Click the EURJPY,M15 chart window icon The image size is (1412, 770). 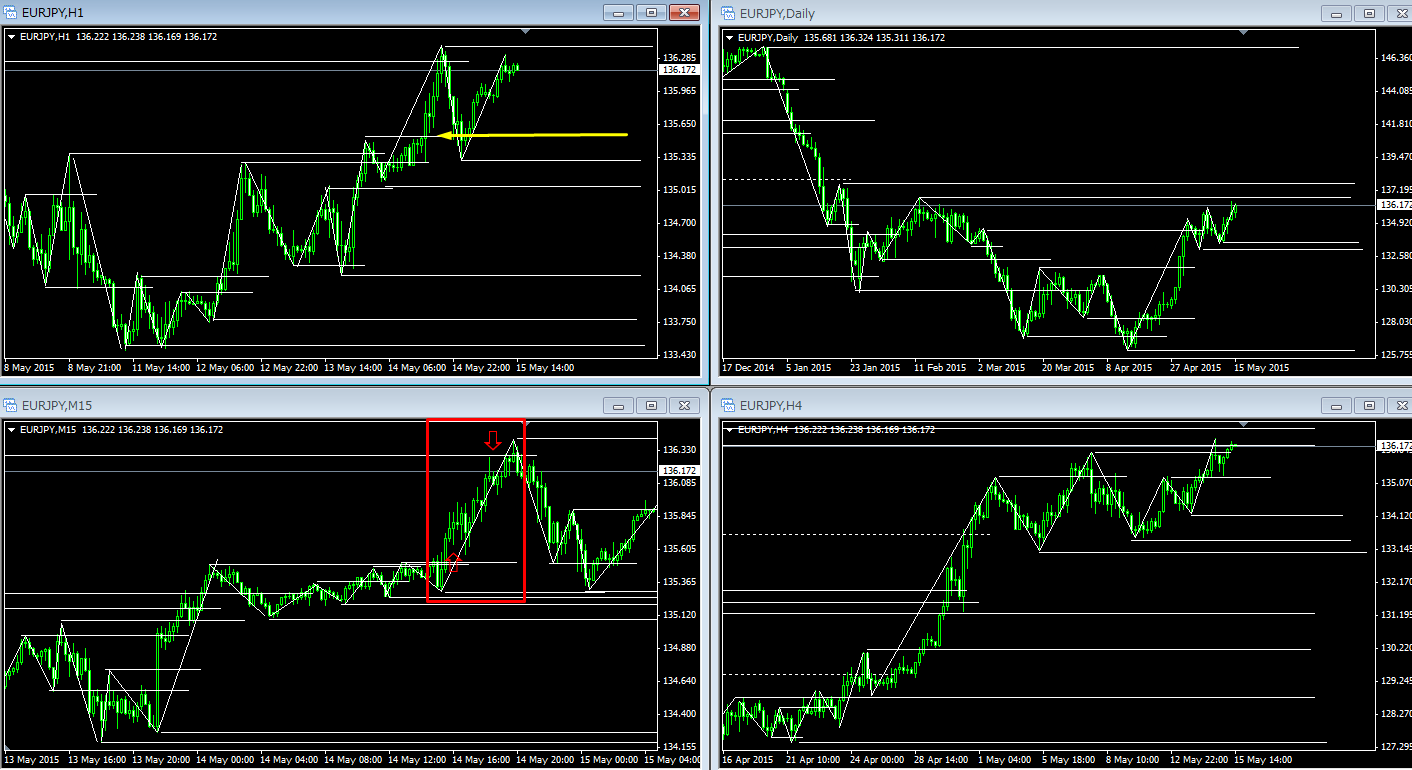tap(11, 405)
